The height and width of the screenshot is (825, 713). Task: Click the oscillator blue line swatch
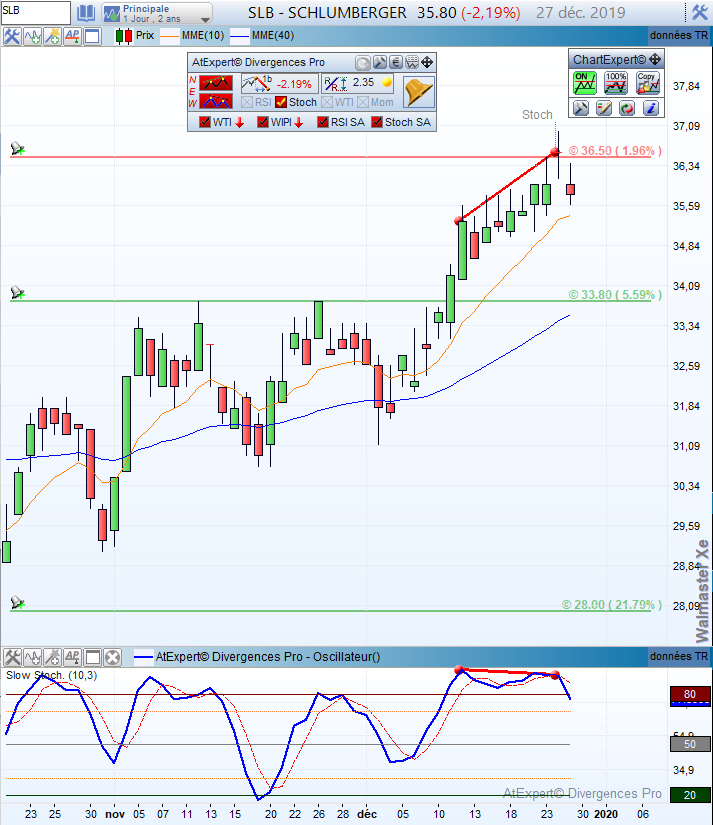[143, 657]
